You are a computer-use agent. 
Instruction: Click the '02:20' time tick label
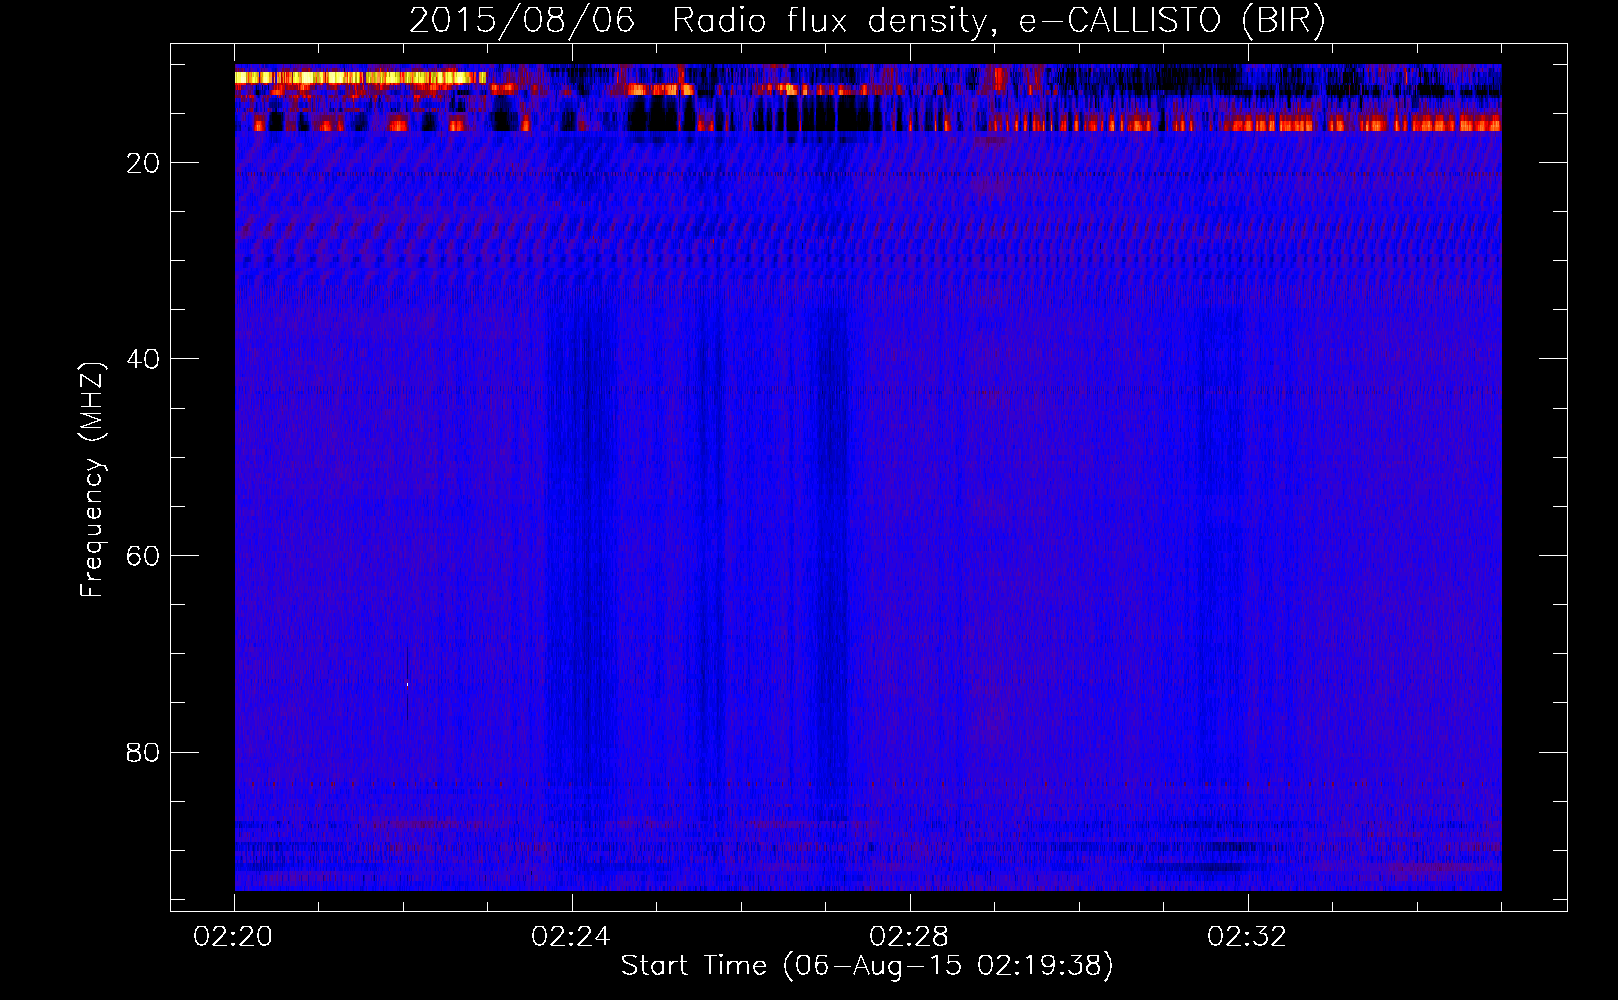click(x=233, y=936)
